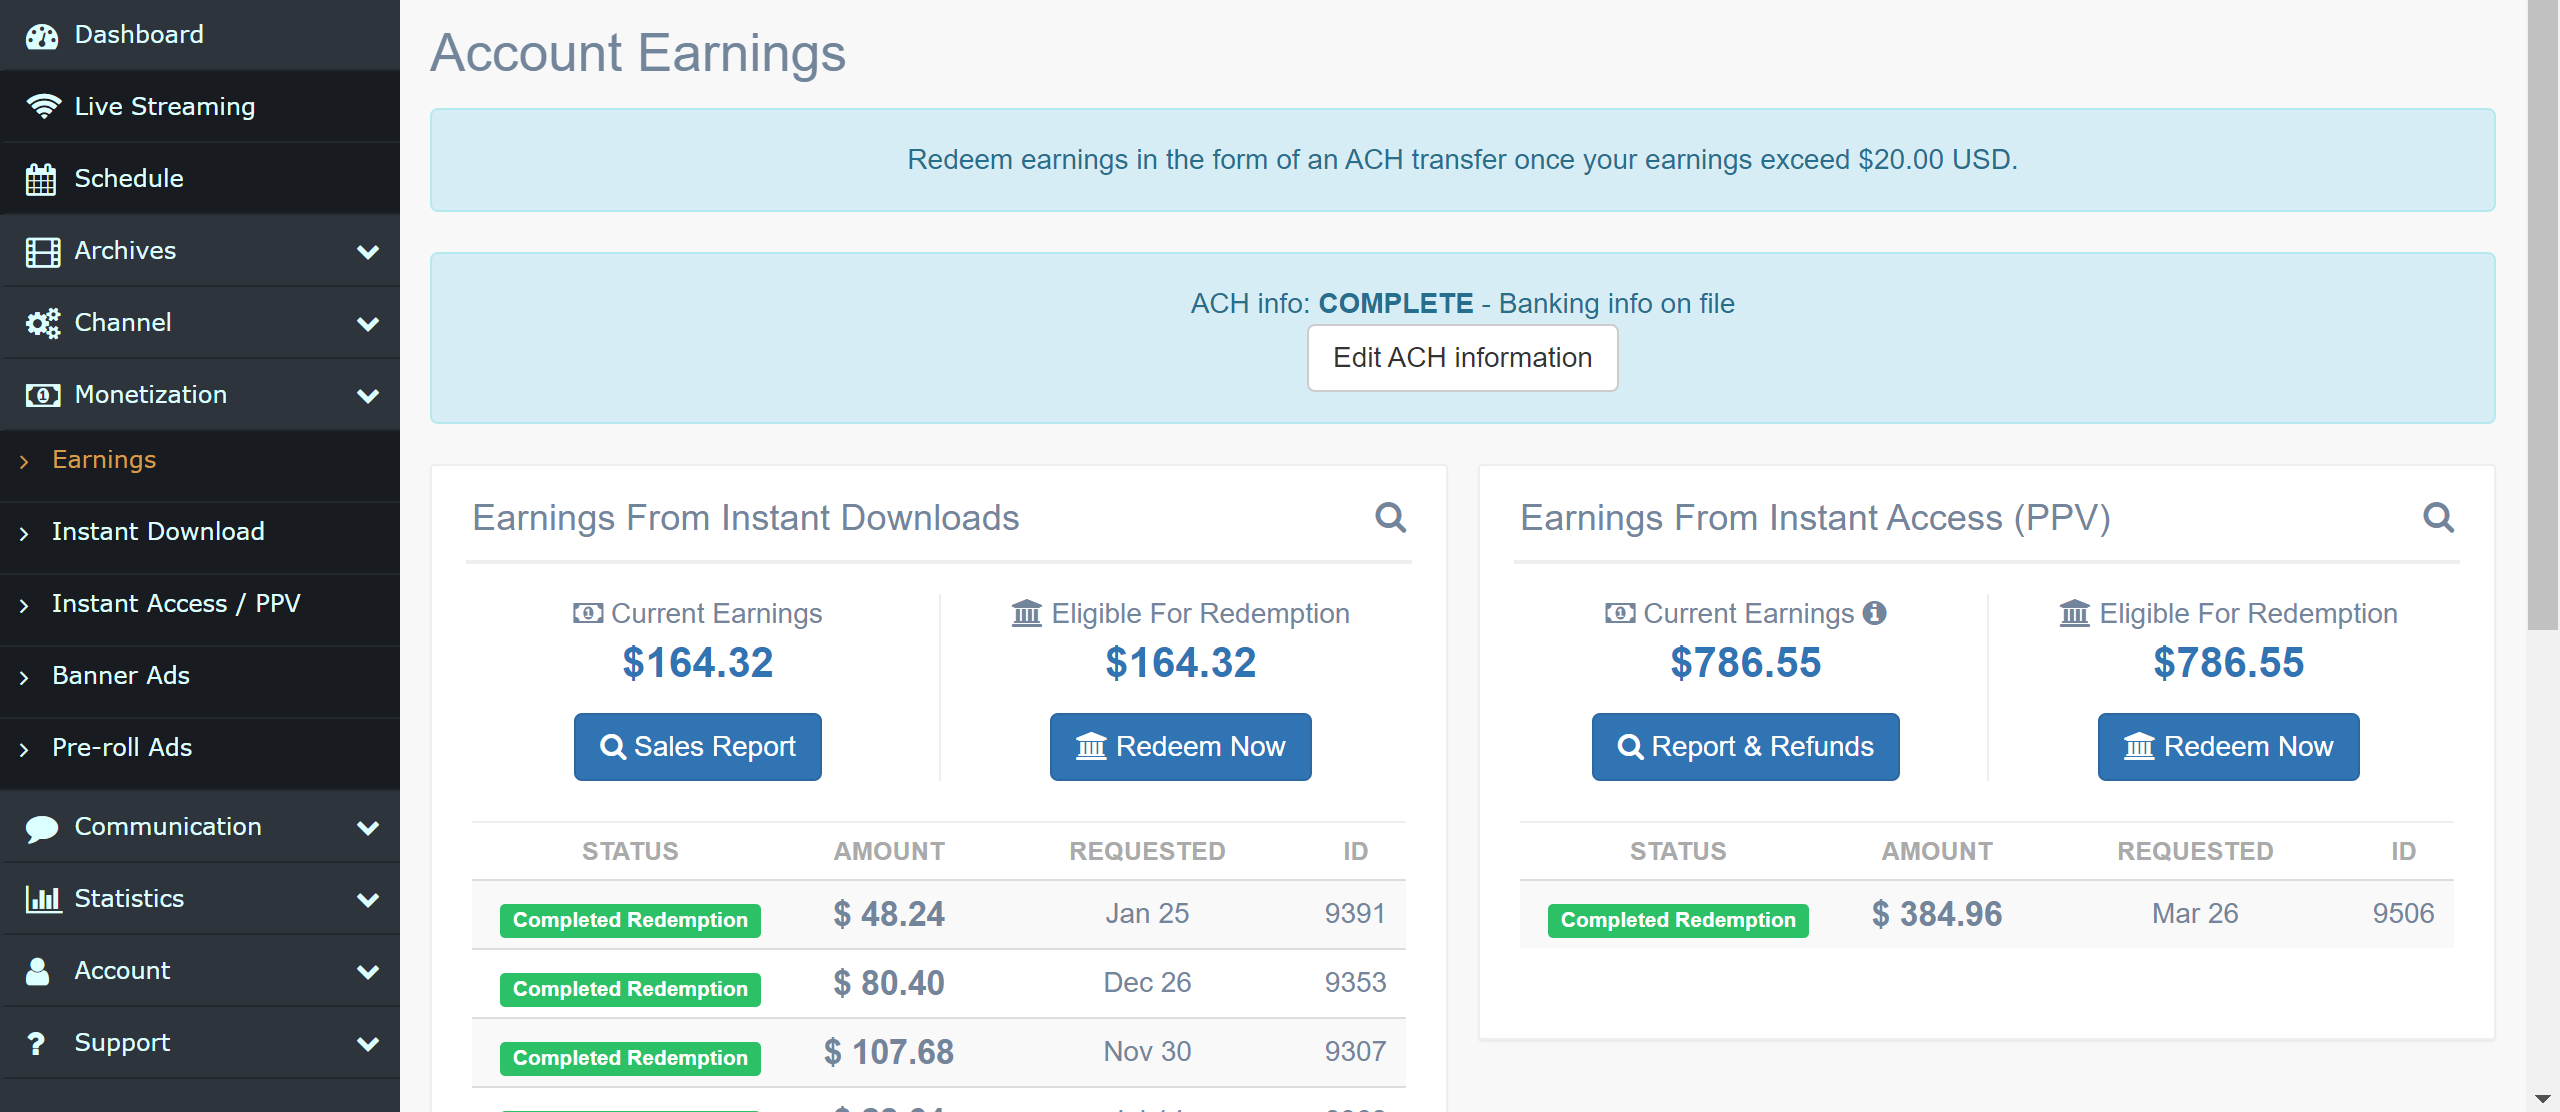This screenshot has height=1112, width=2560.
Task: Click the Live Streaming wifi icon
Action: (x=42, y=107)
